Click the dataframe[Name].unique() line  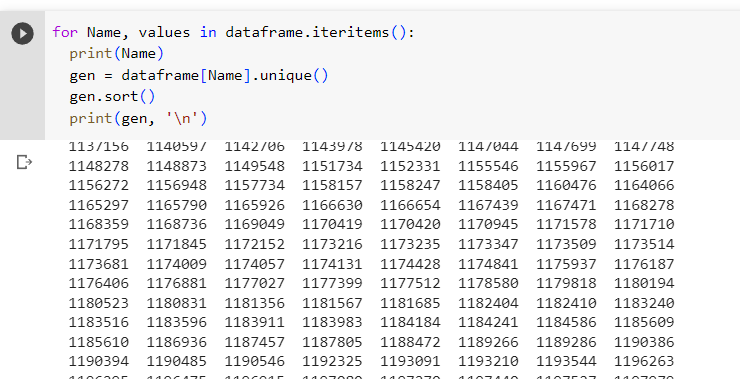pyautogui.click(x=199, y=76)
